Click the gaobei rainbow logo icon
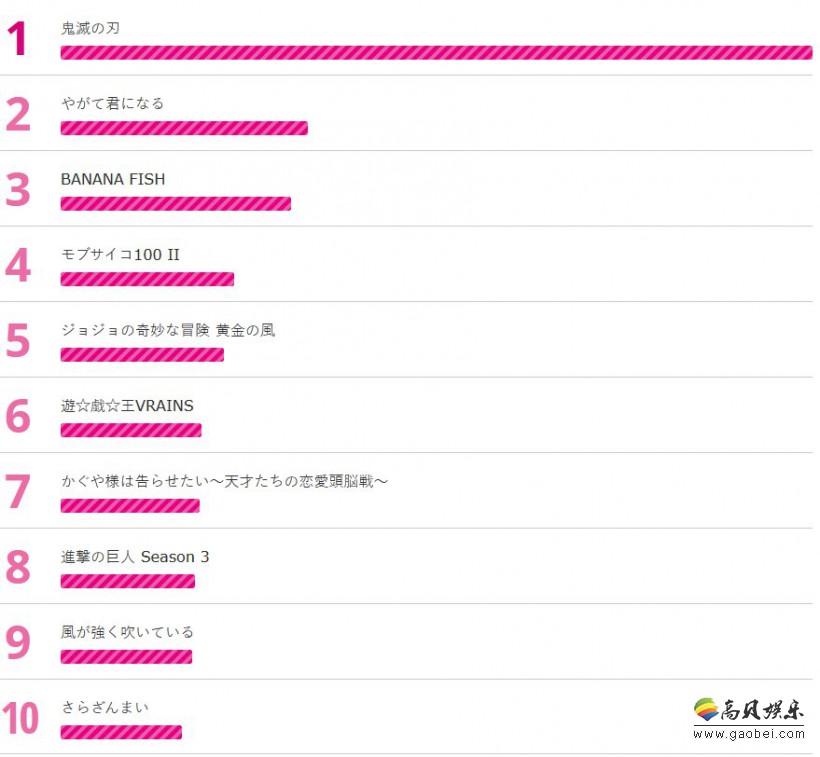The image size is (820, 757). (706, 709)
